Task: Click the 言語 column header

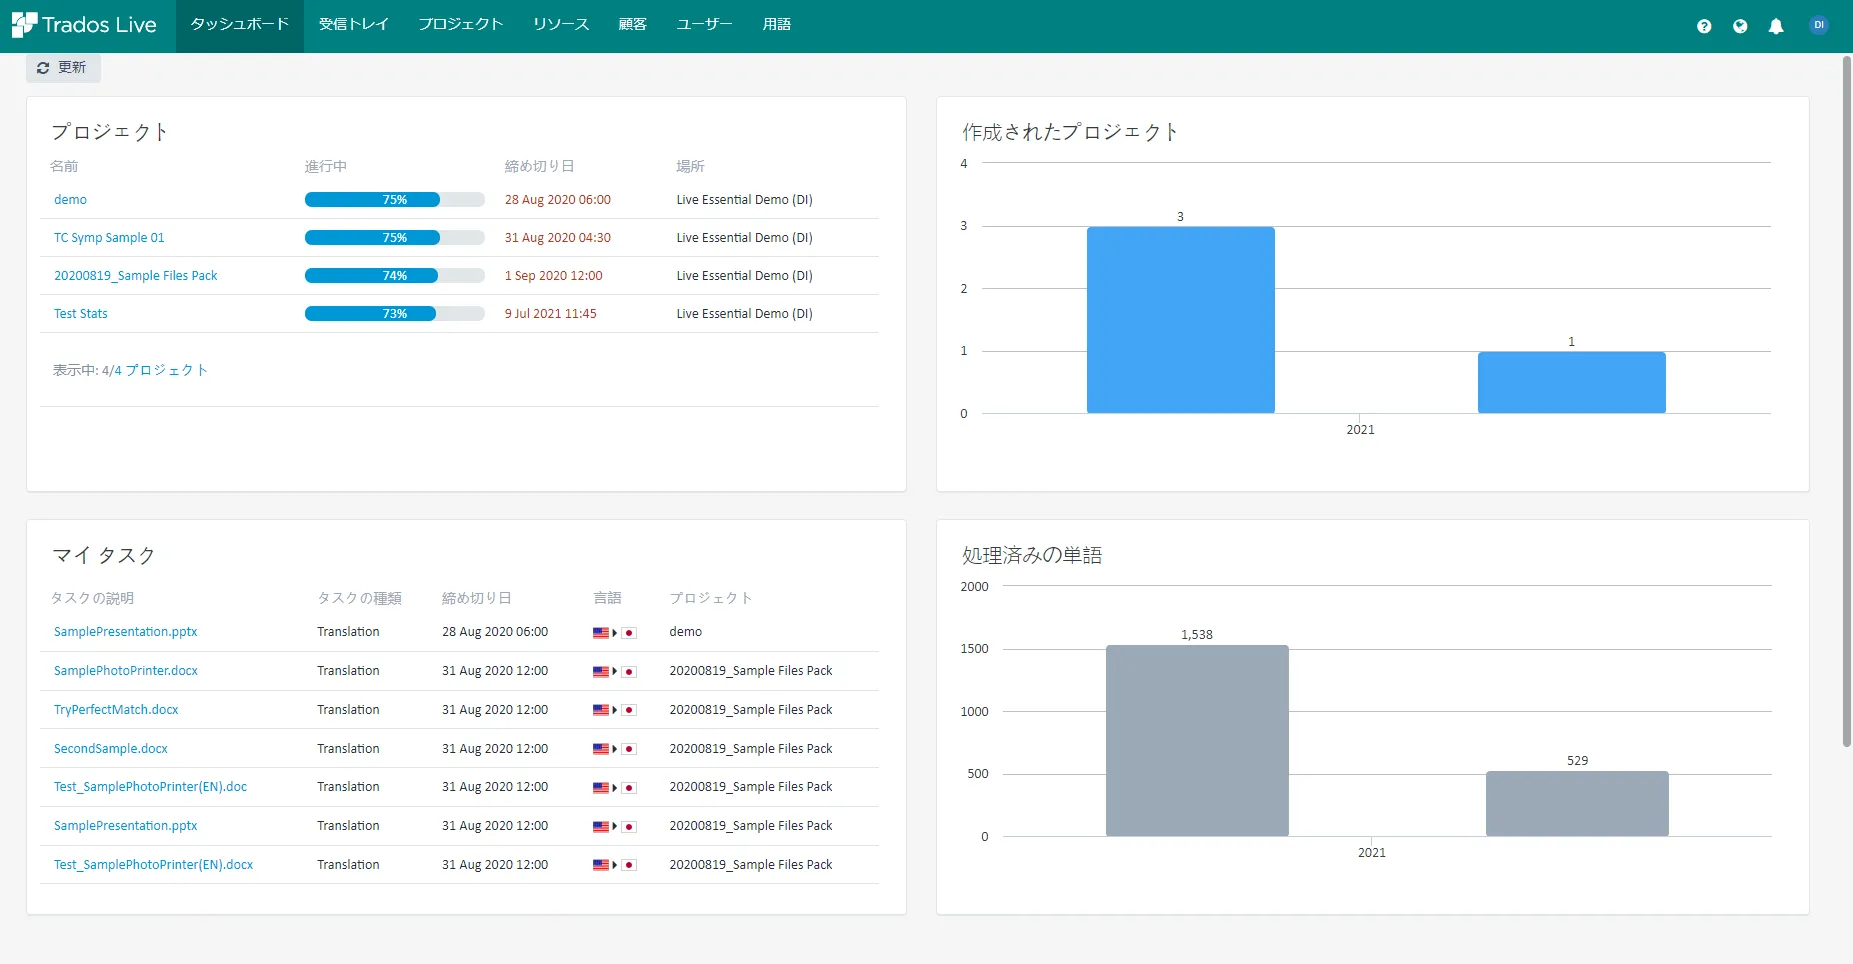Action: [x=607, y=598]
